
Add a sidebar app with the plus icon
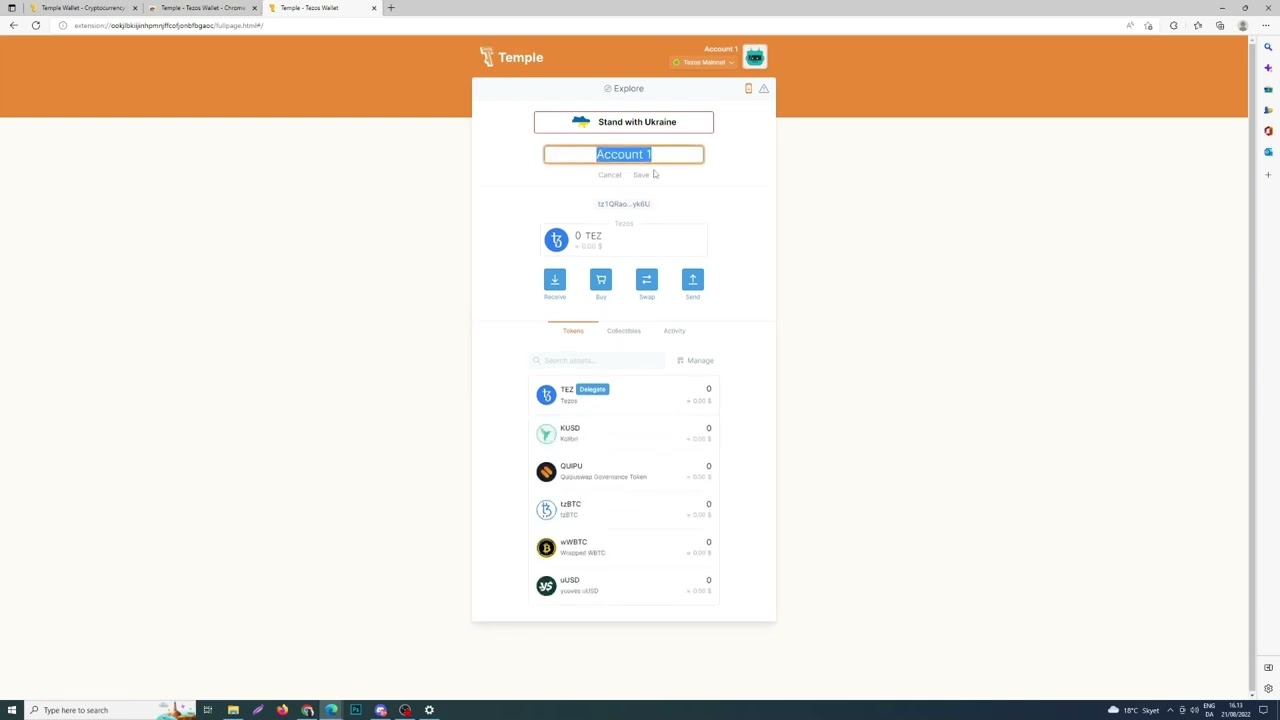(1268, 175)
